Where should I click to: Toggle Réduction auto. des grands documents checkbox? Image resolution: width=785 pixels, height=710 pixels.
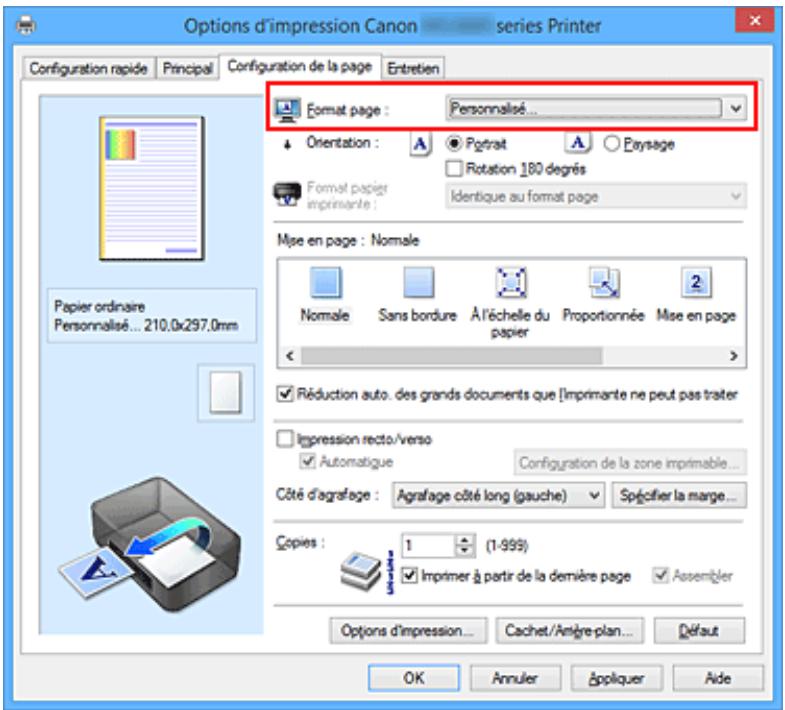[284, 394]
